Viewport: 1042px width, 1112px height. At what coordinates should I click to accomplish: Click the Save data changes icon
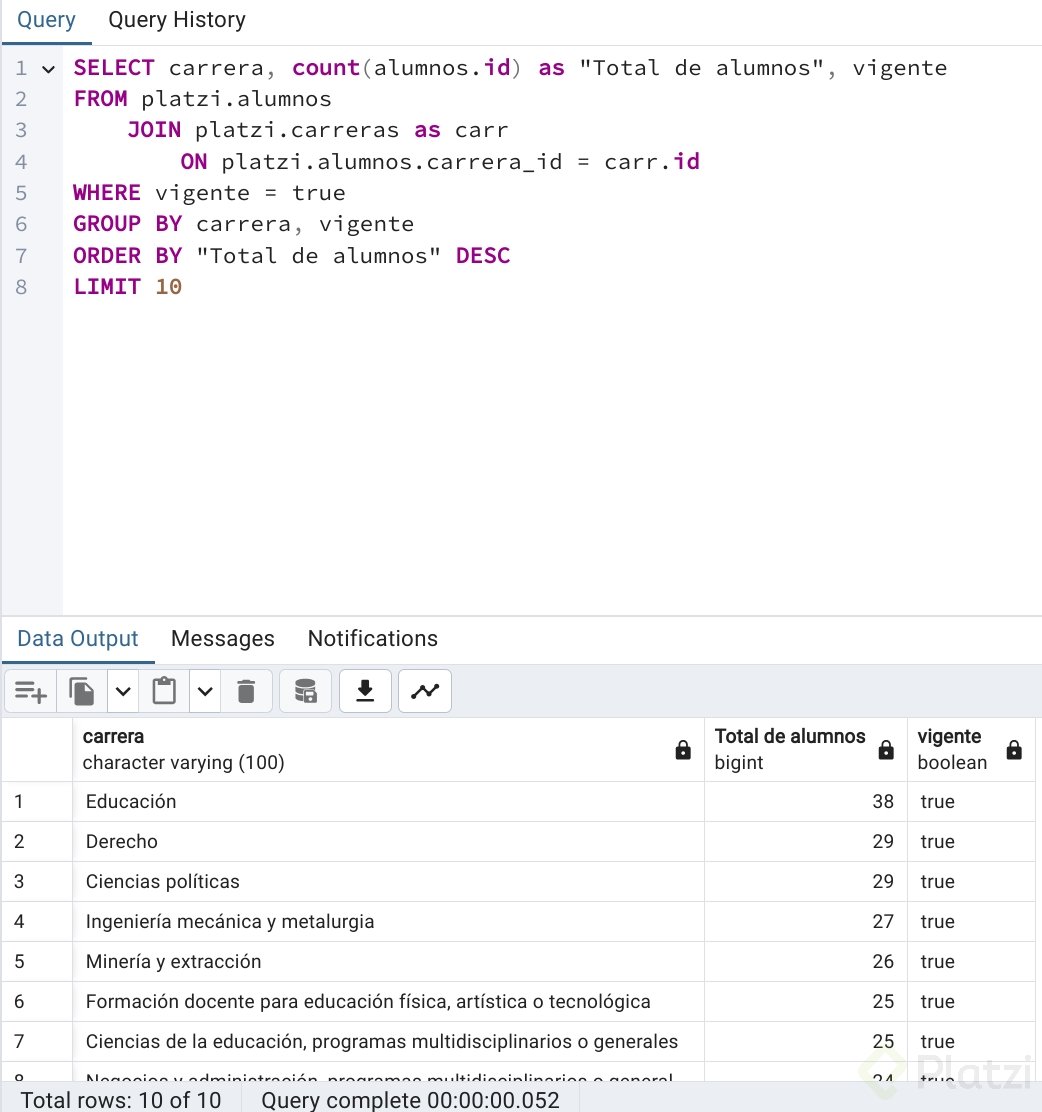[306, 691]
